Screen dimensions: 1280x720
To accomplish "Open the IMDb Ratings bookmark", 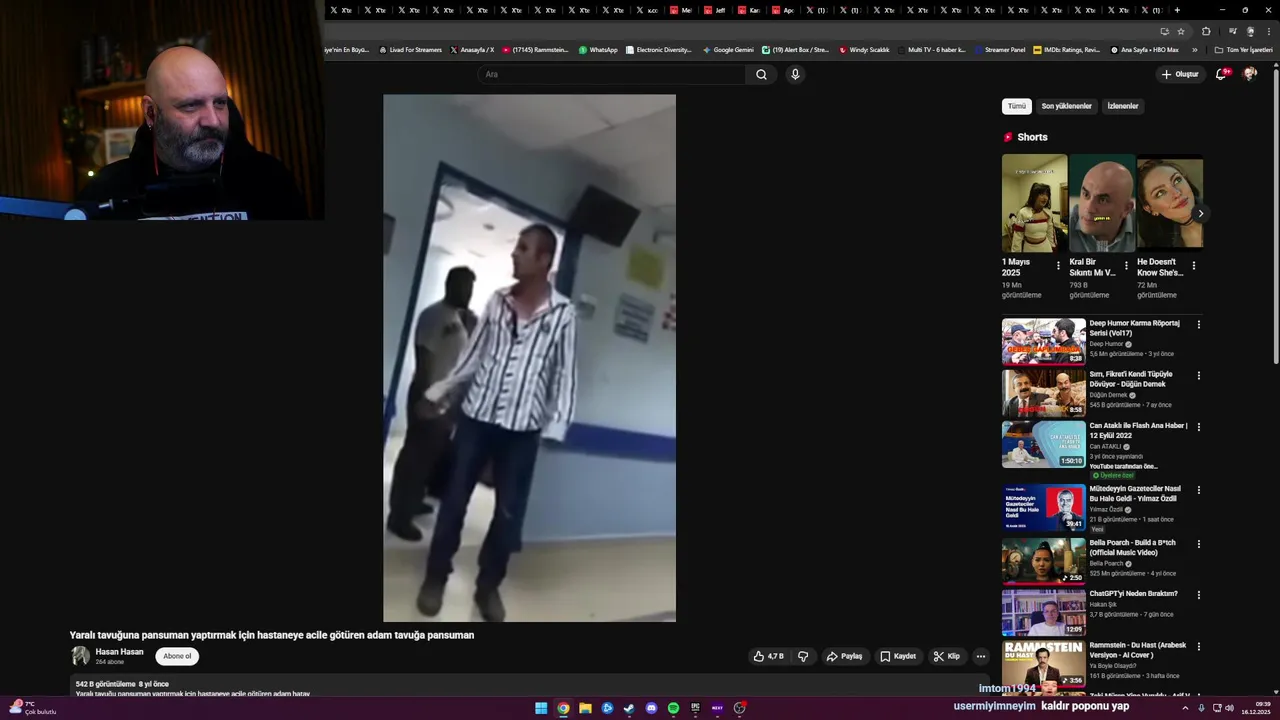I will tap(1066, 49).
